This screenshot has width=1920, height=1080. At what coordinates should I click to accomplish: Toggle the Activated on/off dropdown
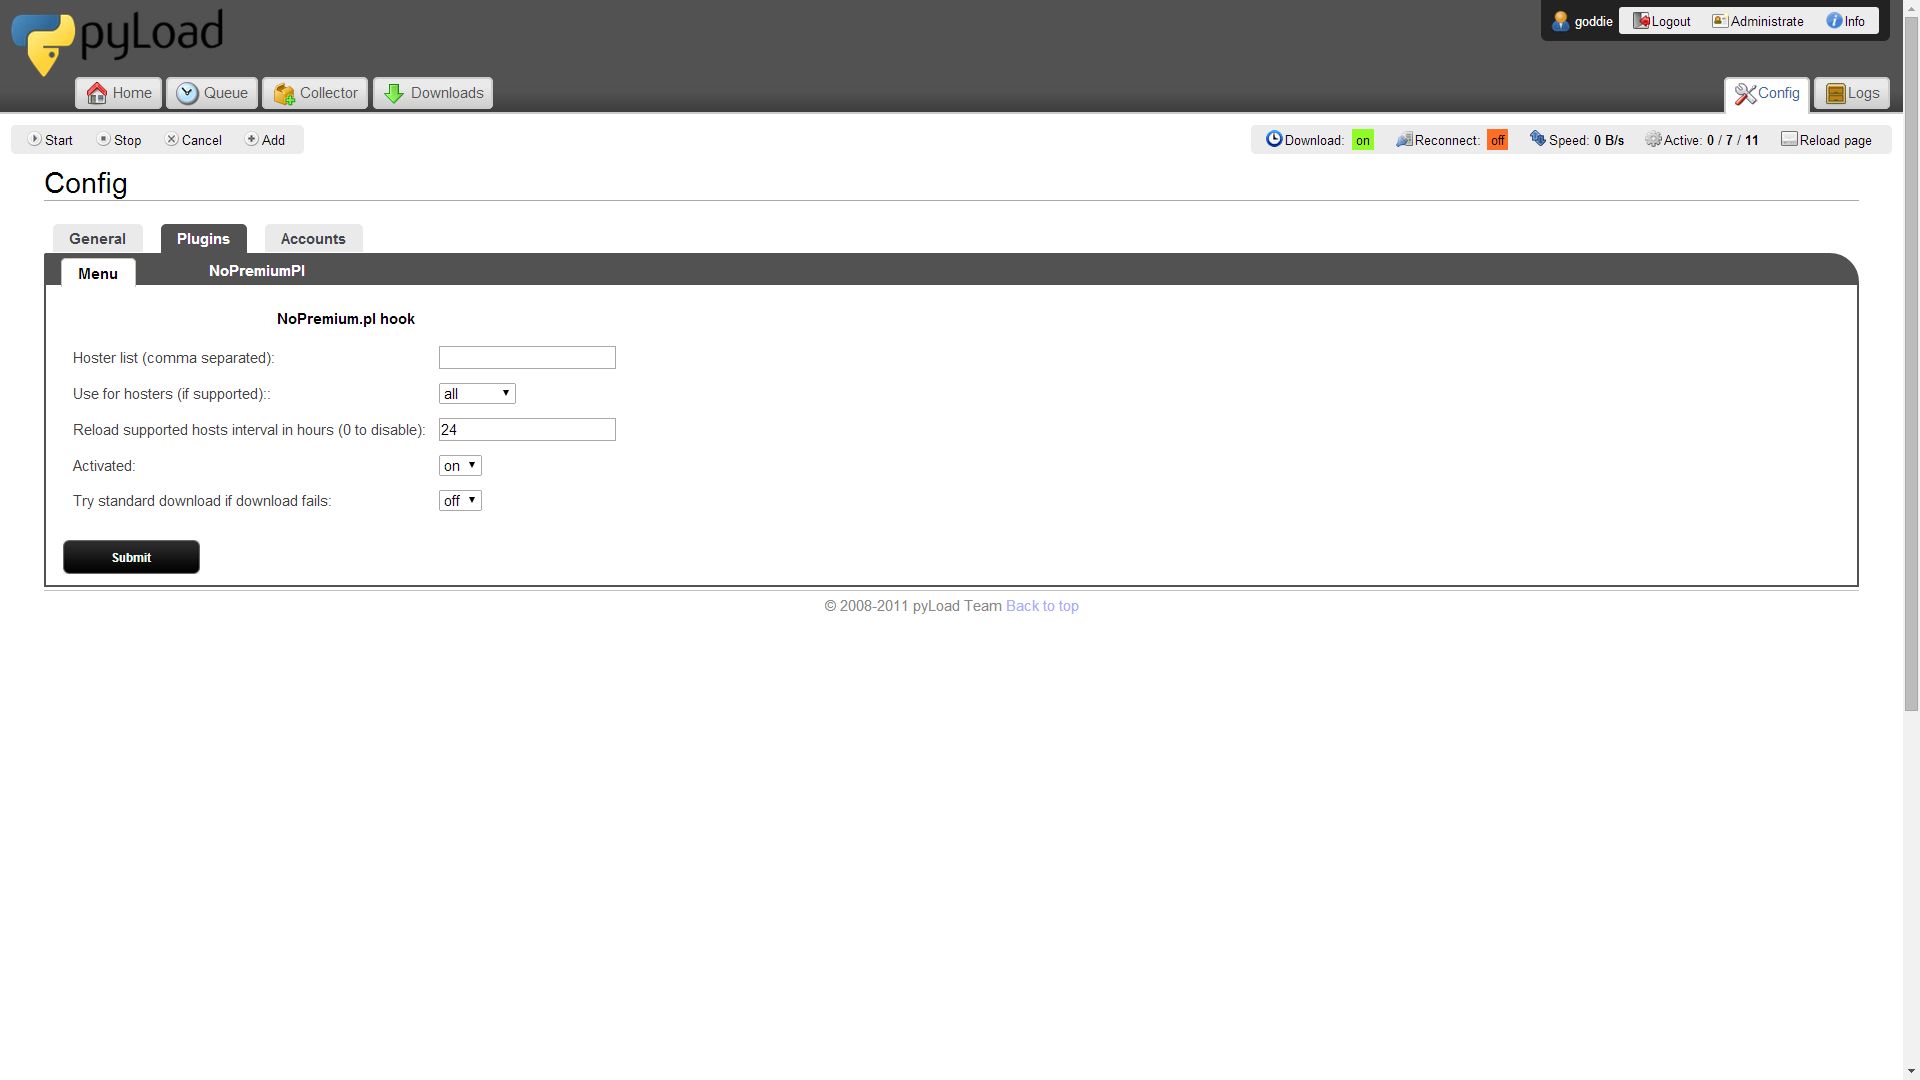tap(459, 464)
